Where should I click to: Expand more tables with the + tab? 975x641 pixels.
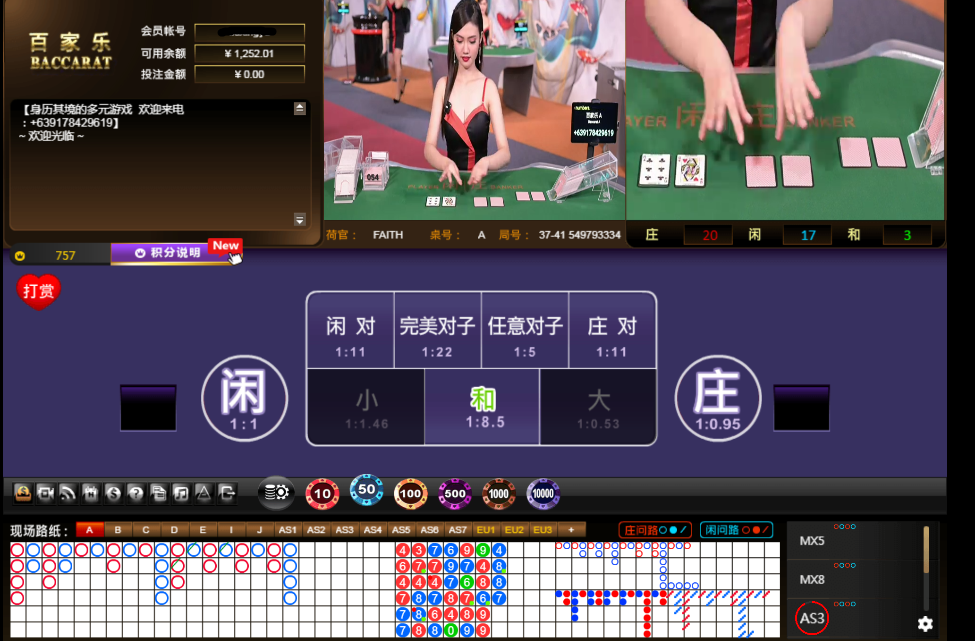572,530
